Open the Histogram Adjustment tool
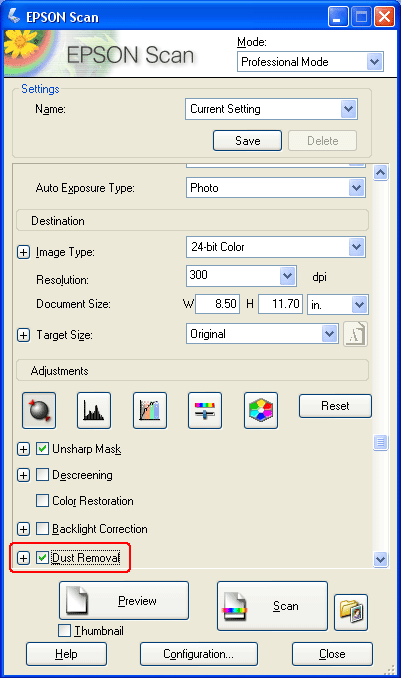The height and width of the screenshot is (678, 401). click(x=94, y=410)
